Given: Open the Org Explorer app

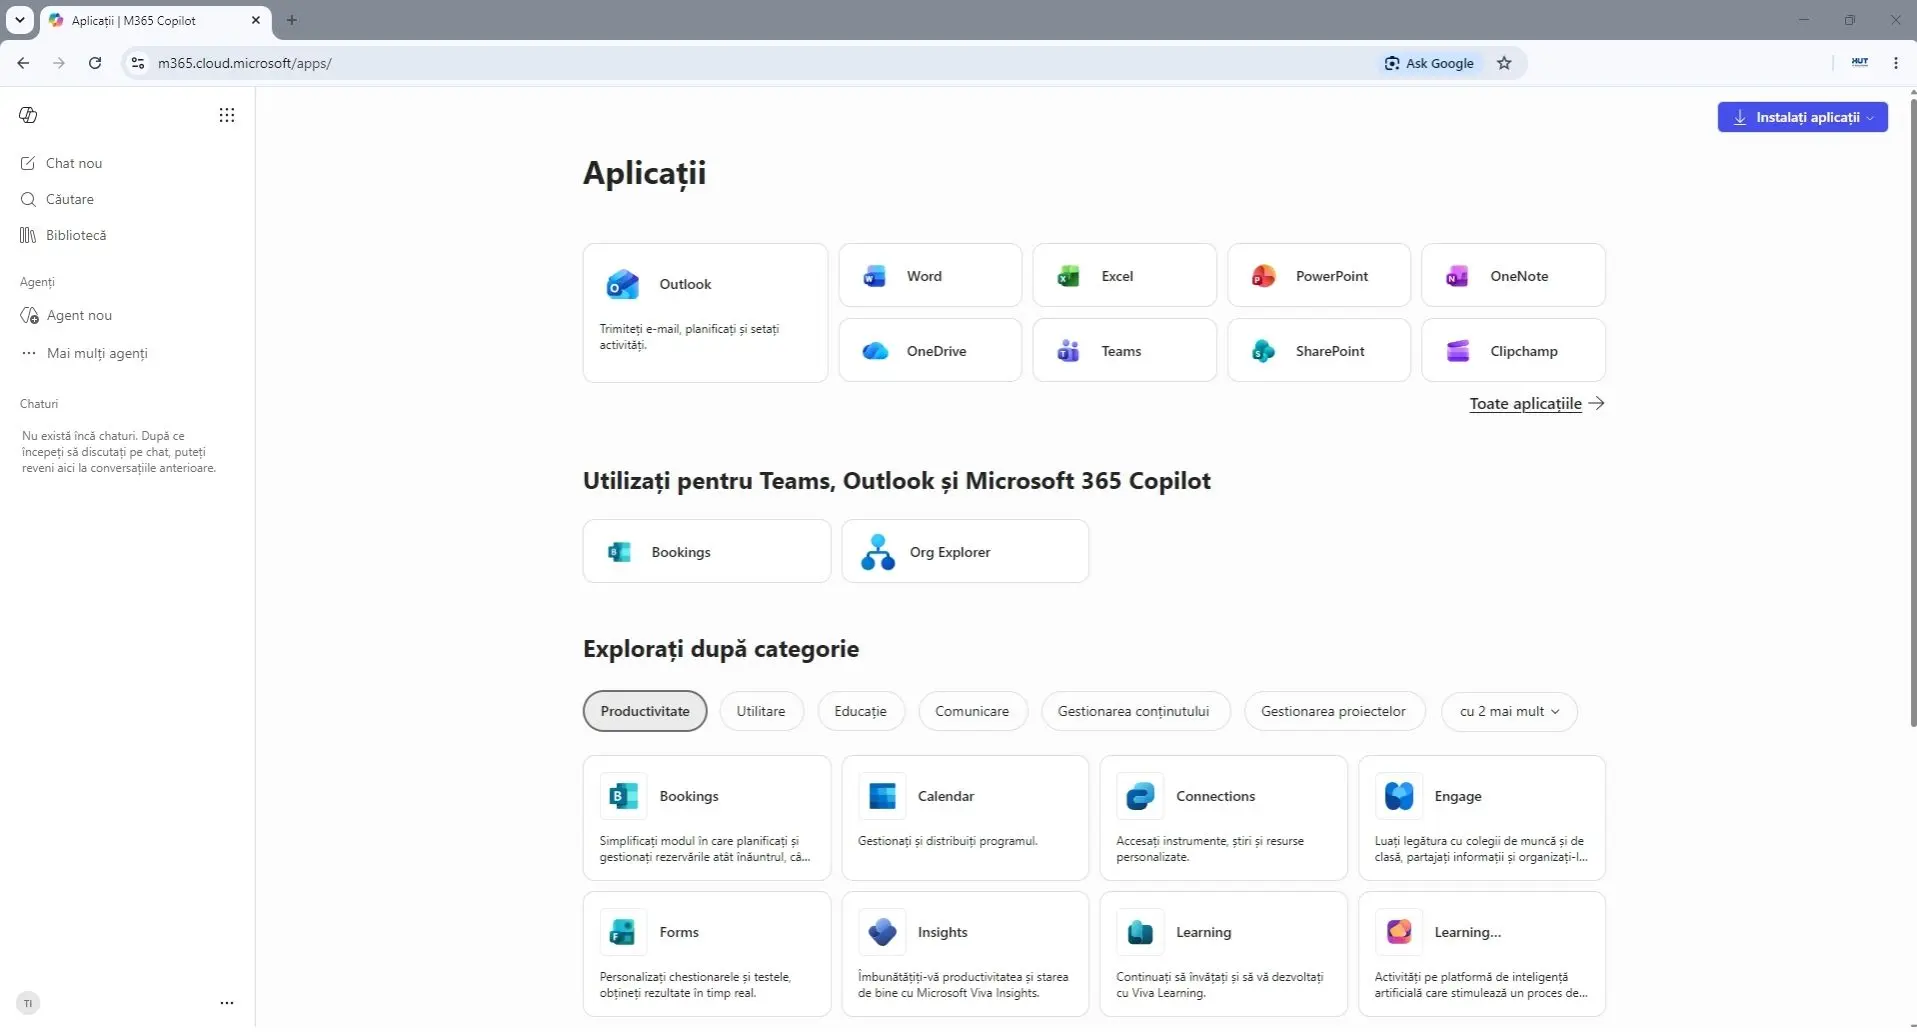Looking at the screenshot, I should click(965, 552).
